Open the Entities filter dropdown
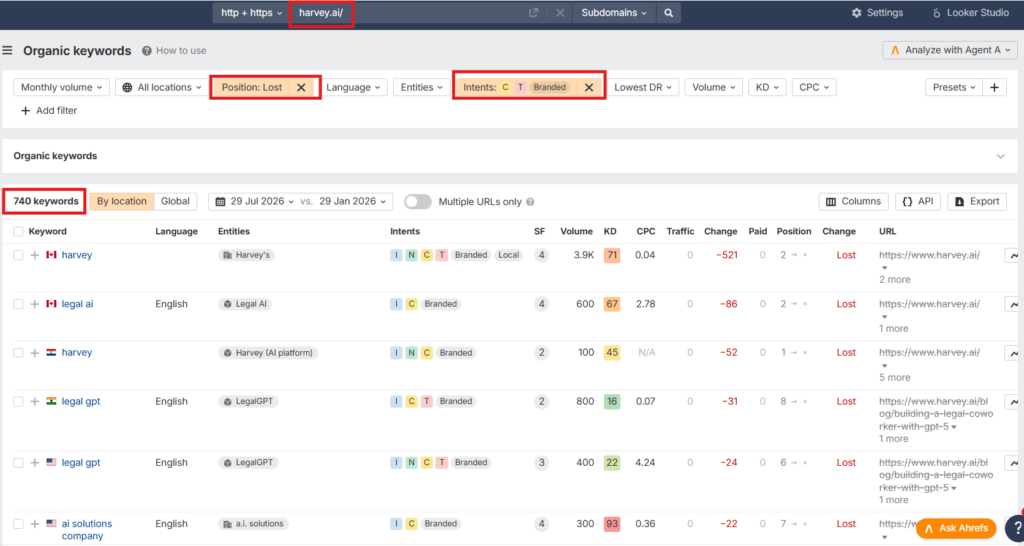This screenshot has width=1024, height=546. click(421, 88)
